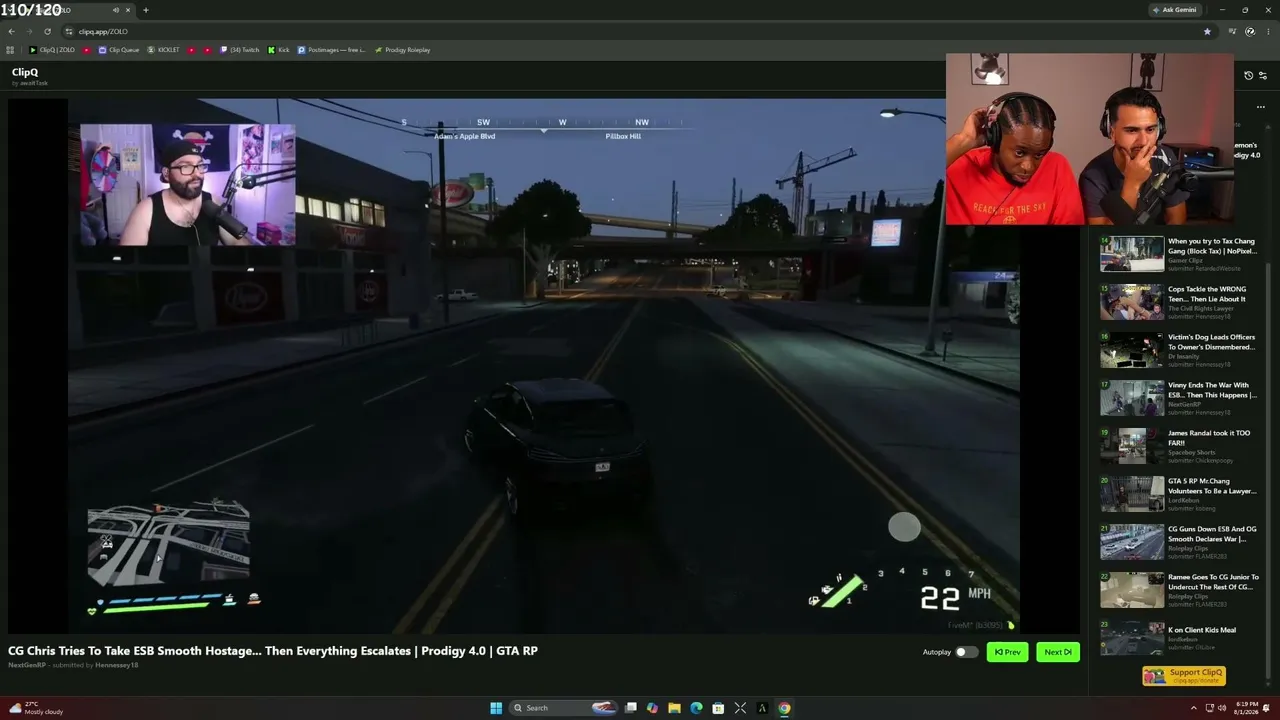
Task: Go back to the previous browser page
Action: (x=11, y=31)
